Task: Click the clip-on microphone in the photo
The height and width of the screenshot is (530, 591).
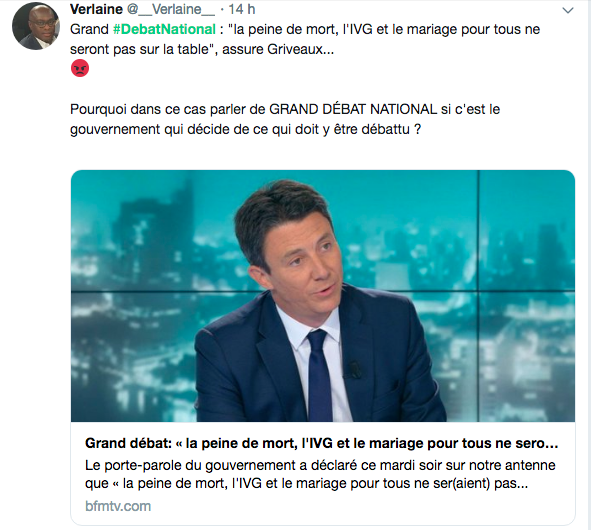Action: pyautogui.click(x=355, y=370)
